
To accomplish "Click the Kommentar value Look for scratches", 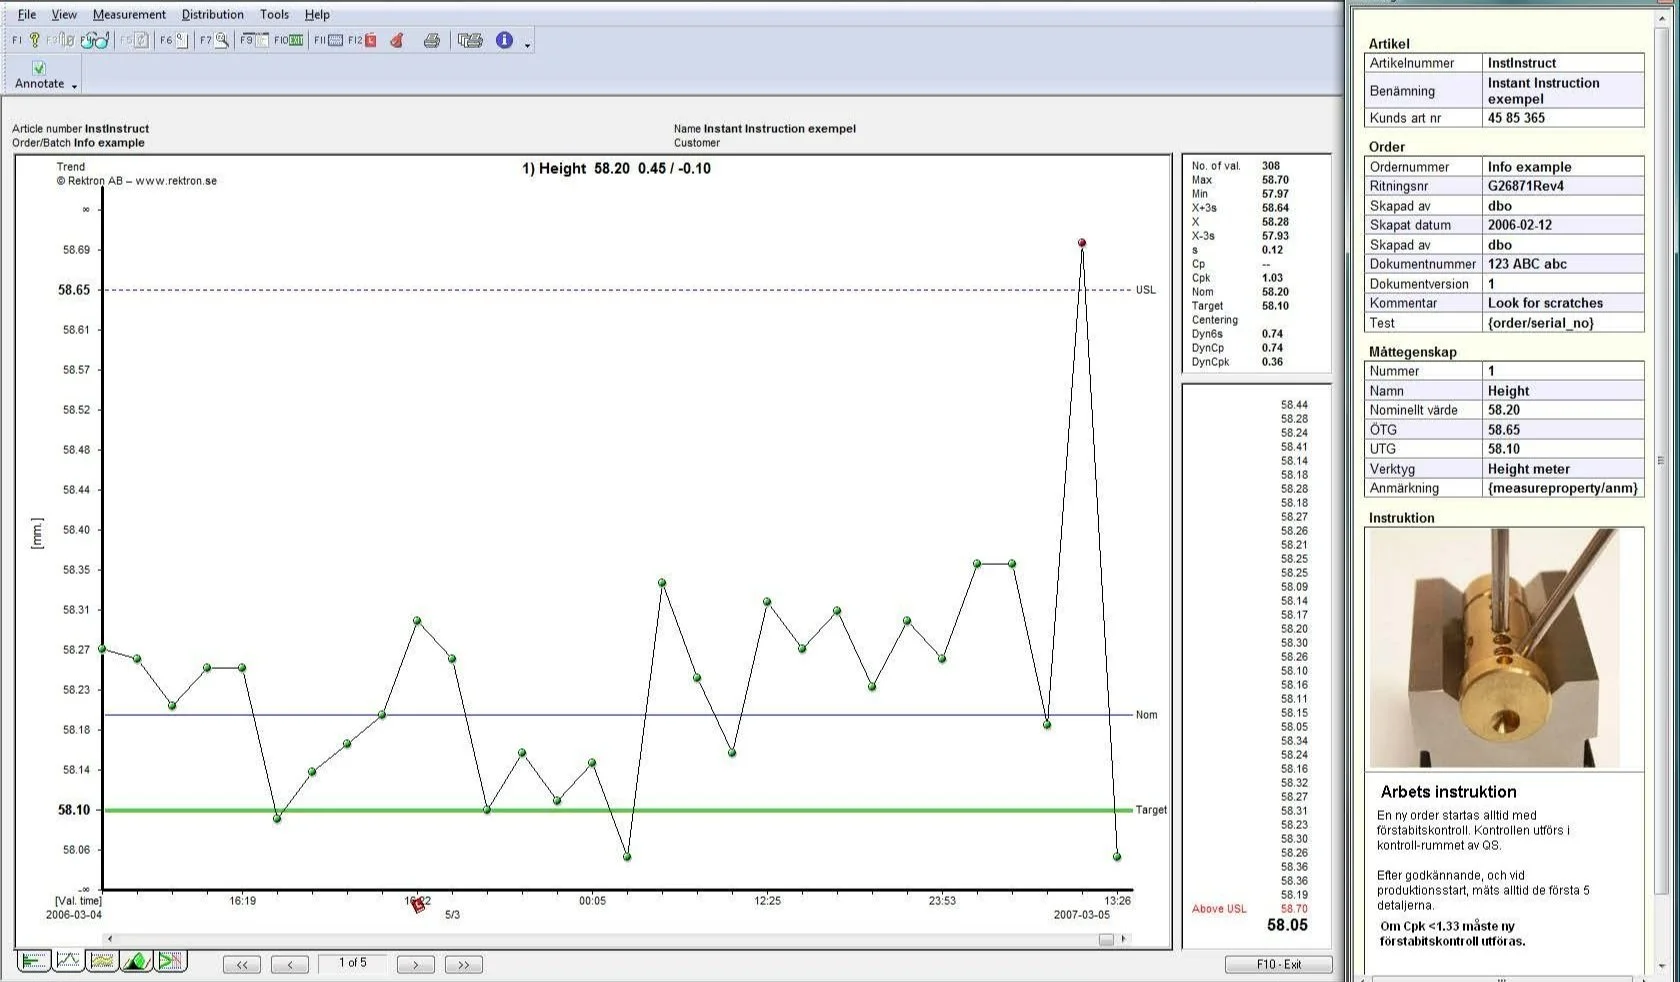I will point(1545,303).
